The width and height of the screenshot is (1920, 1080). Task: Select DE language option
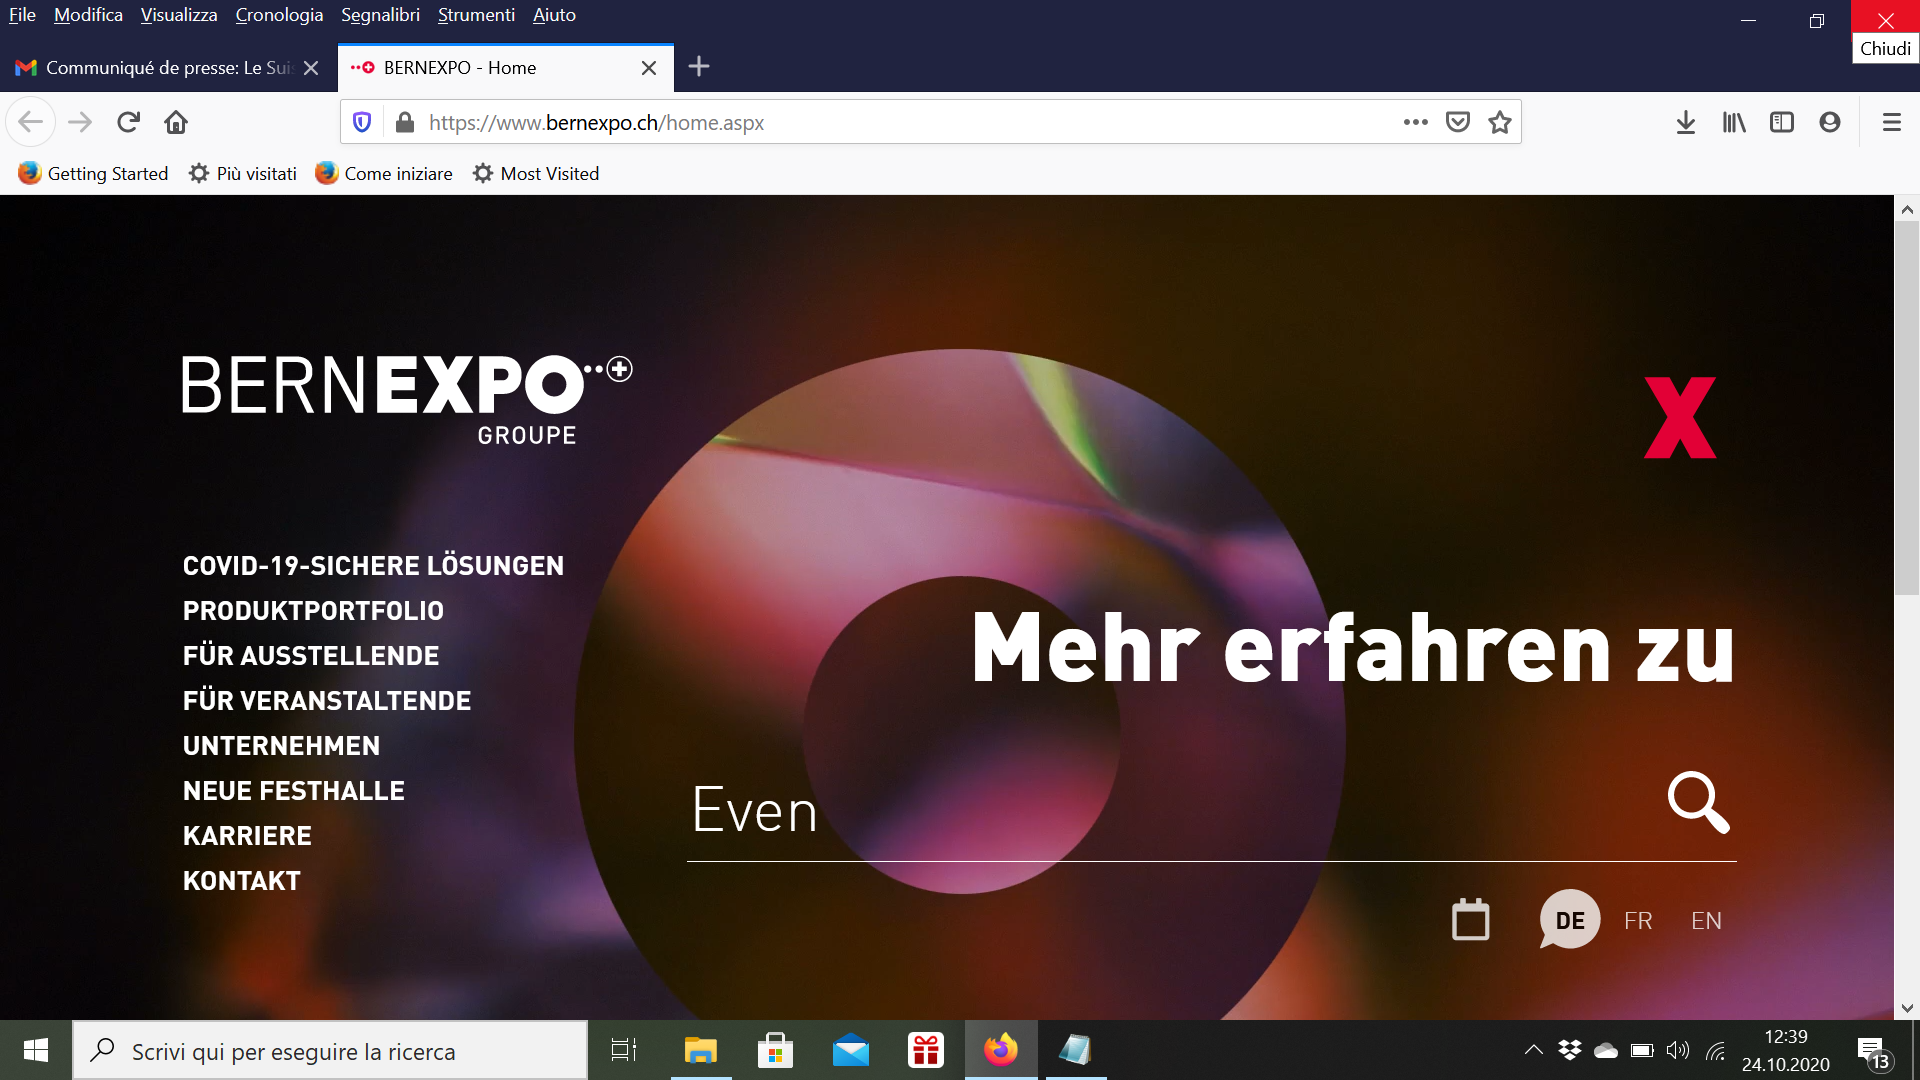[1570, 920]
